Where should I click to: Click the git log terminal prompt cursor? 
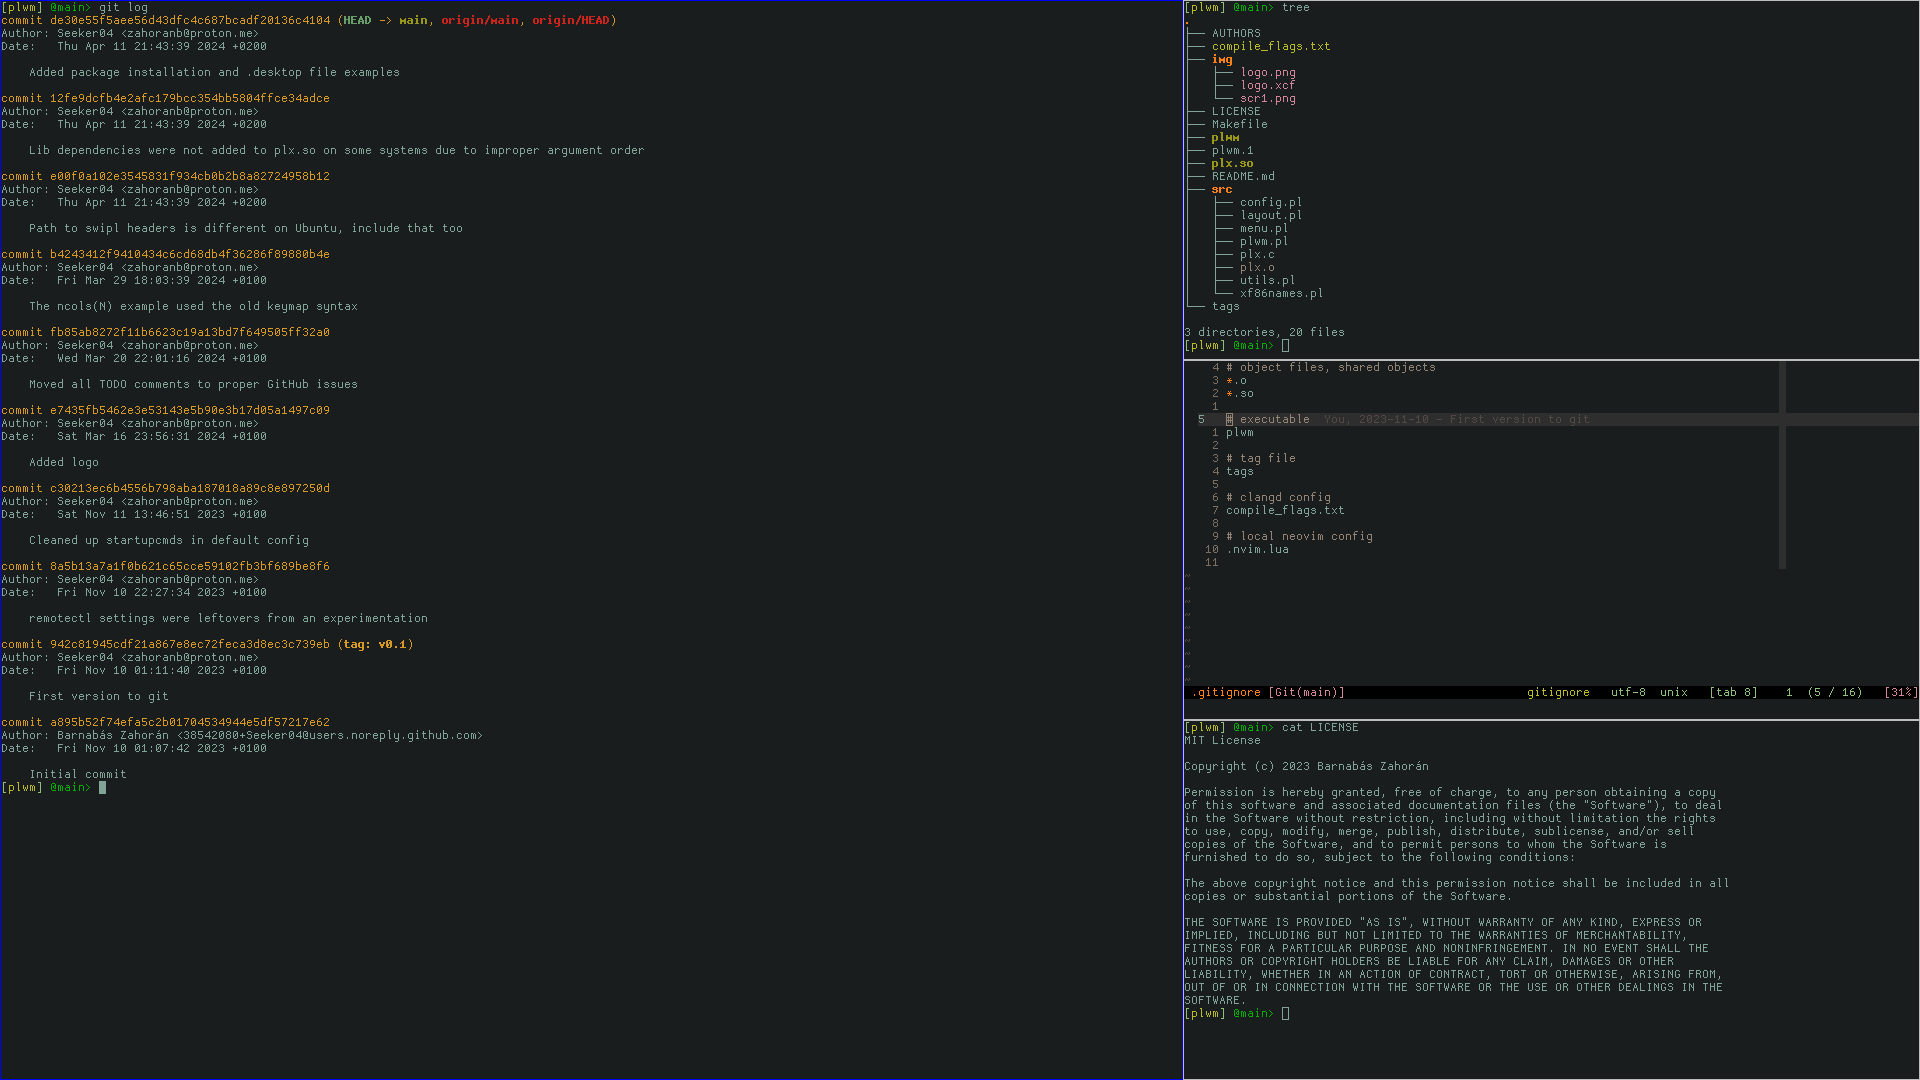[x=102, y=788]
